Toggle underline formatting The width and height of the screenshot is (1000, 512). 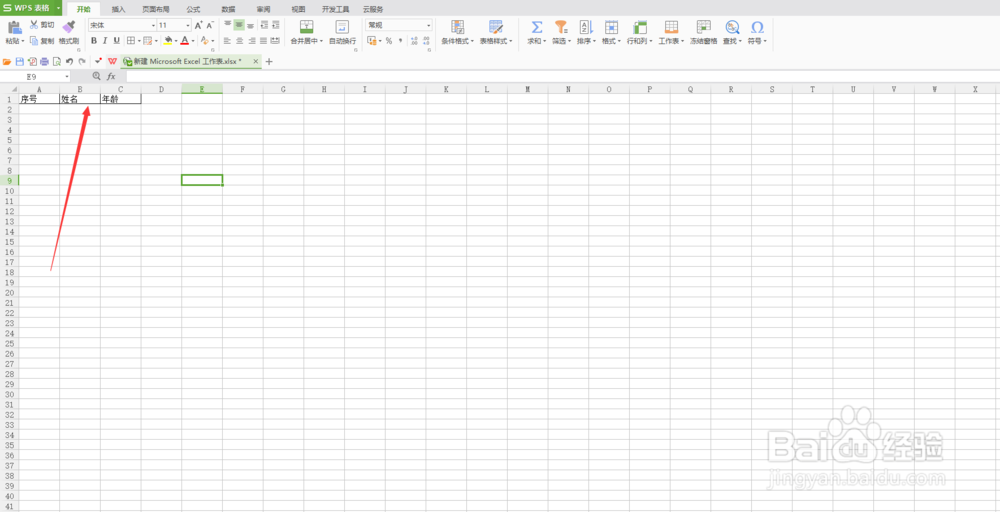pyautogui.click(x=117, y=41)
